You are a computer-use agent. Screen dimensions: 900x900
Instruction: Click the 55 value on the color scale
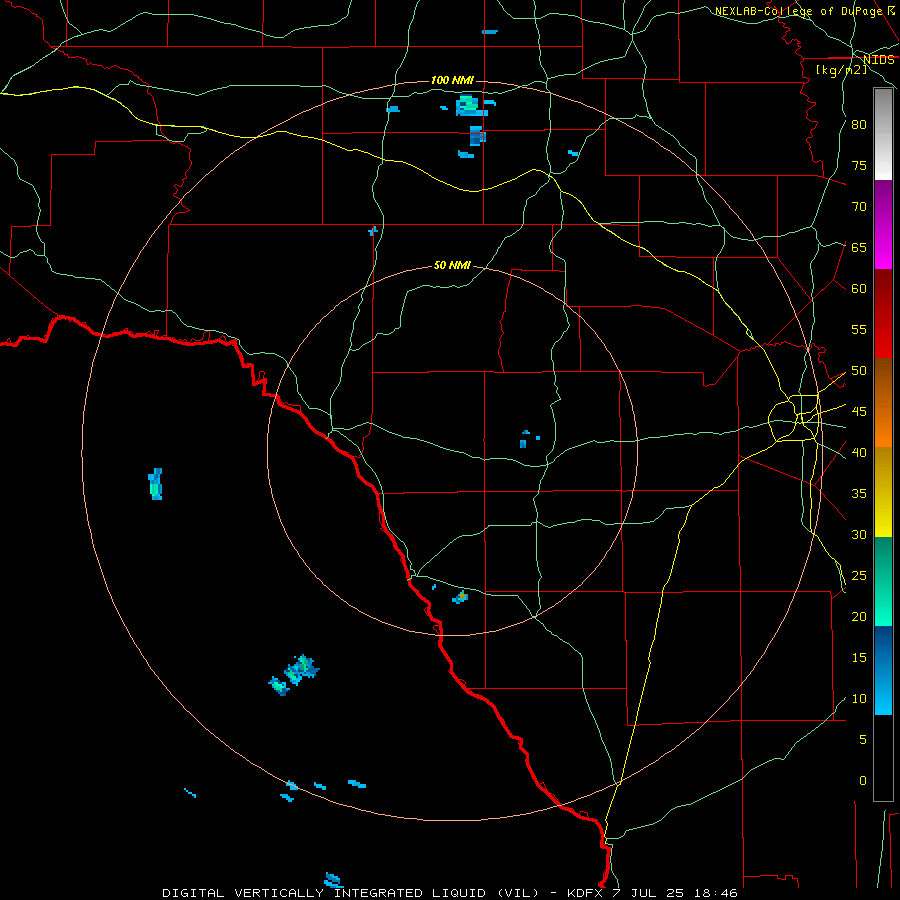(859, 330)
